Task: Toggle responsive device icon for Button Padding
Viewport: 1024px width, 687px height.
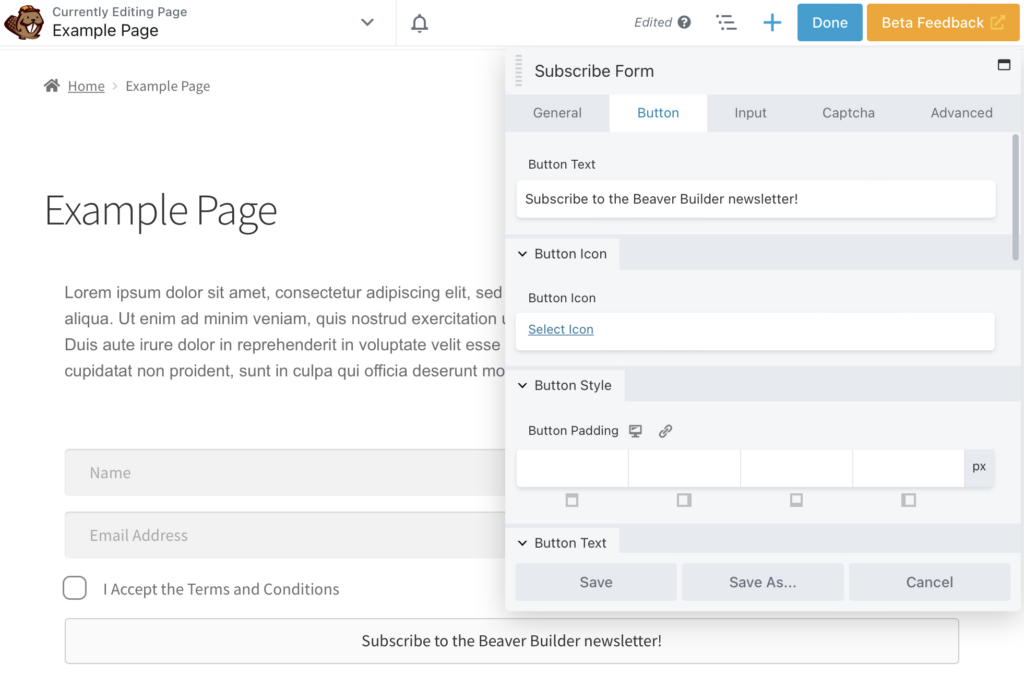Action: coord(635,431)
